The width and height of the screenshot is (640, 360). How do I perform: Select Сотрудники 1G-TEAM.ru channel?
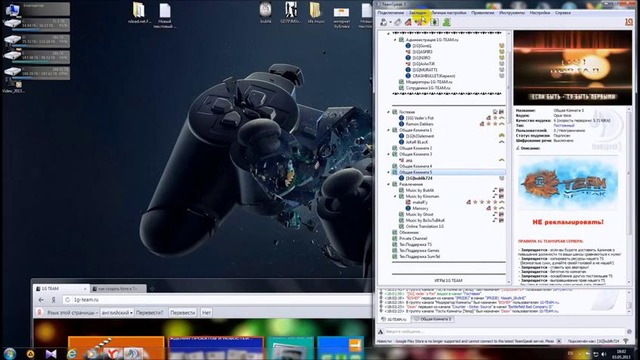428,88
